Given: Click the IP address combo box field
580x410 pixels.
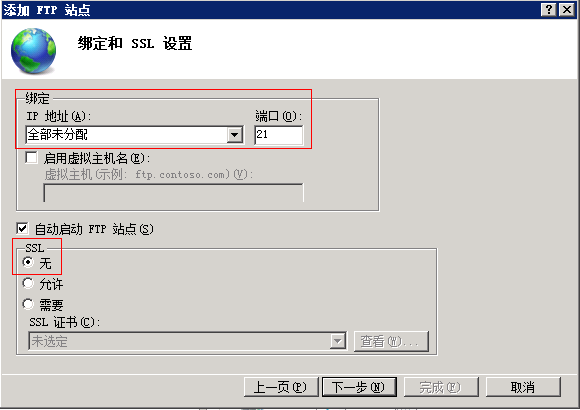Looking at the screenshot, I should click(x=135, y=135).
